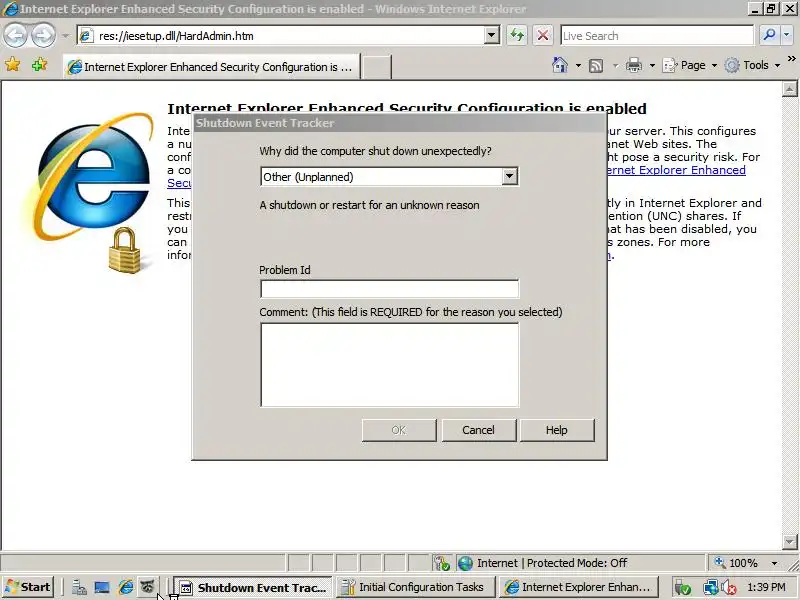Screen dimensions: 800x600
Task: Click the scroll up arrow on page scrollbar
Action: 789,89
